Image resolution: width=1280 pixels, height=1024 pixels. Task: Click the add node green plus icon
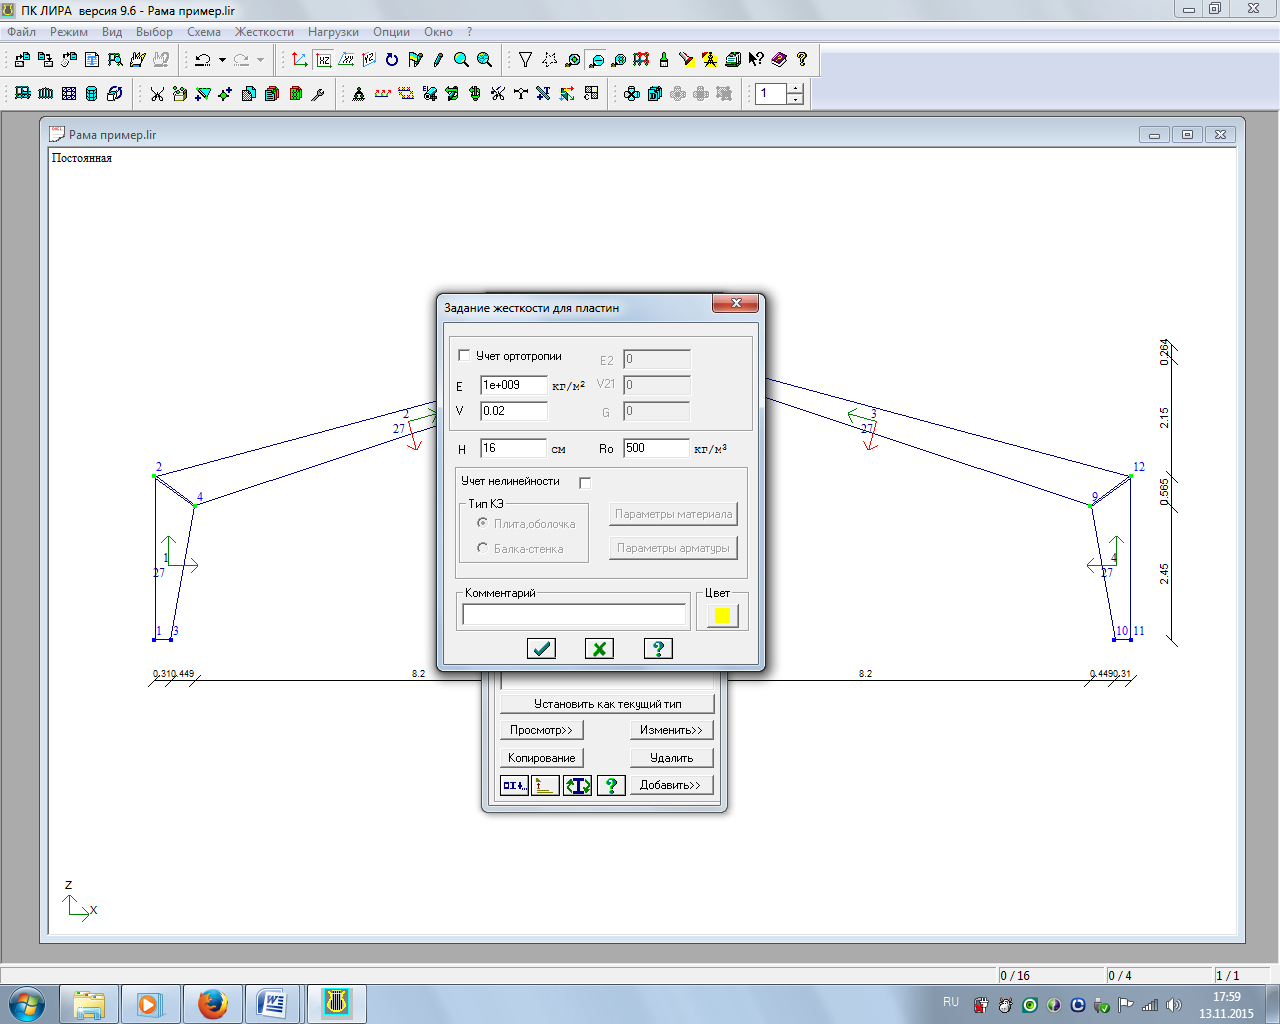pyautogui.click(x=225, y=94)
